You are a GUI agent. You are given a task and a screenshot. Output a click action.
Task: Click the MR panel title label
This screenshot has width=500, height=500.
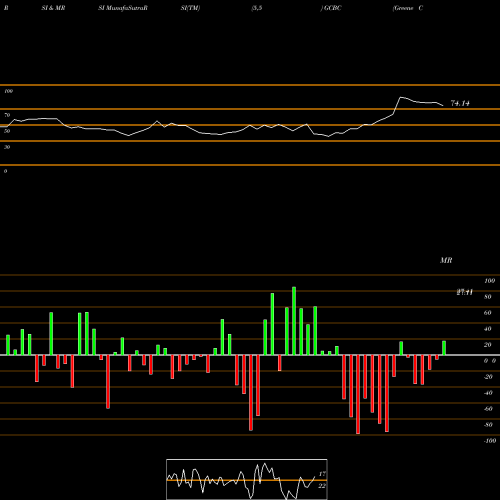tap(446, 260)
